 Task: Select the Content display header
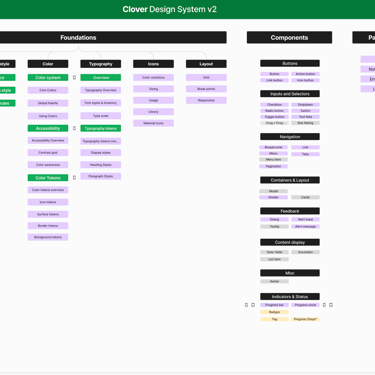click(290, 242)
